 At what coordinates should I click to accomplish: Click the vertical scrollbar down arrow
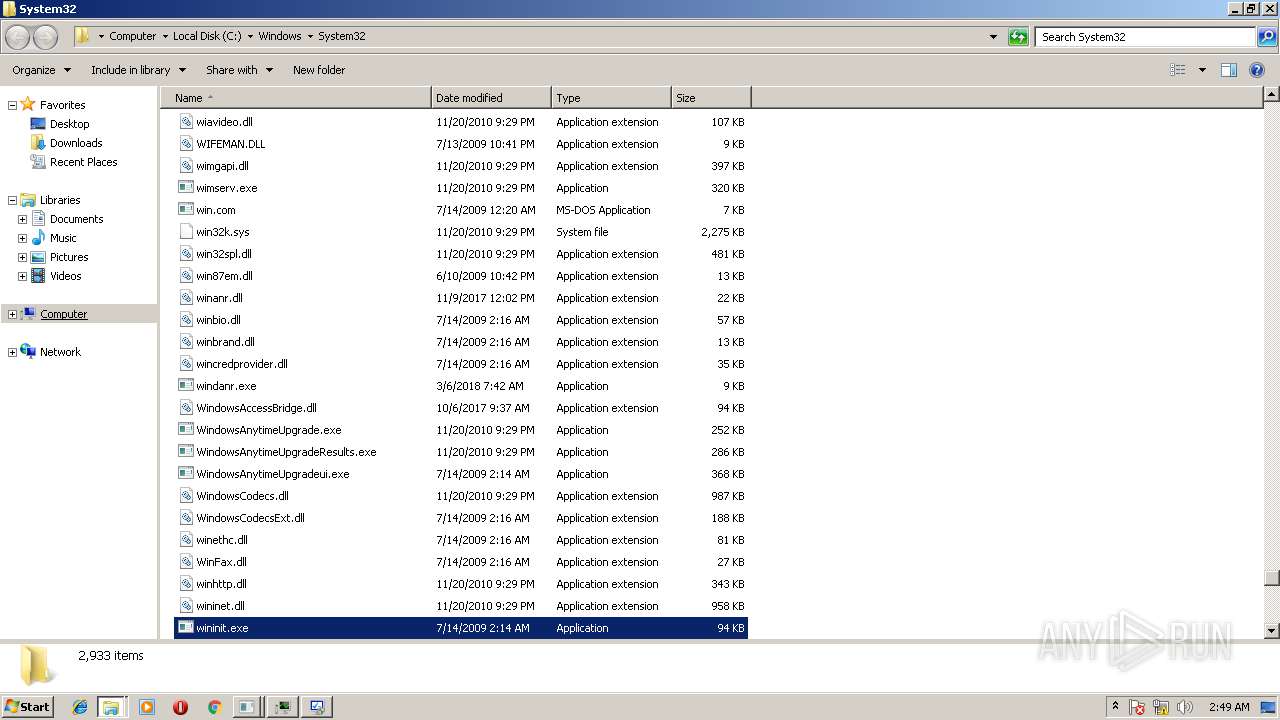coord(1271,631)
